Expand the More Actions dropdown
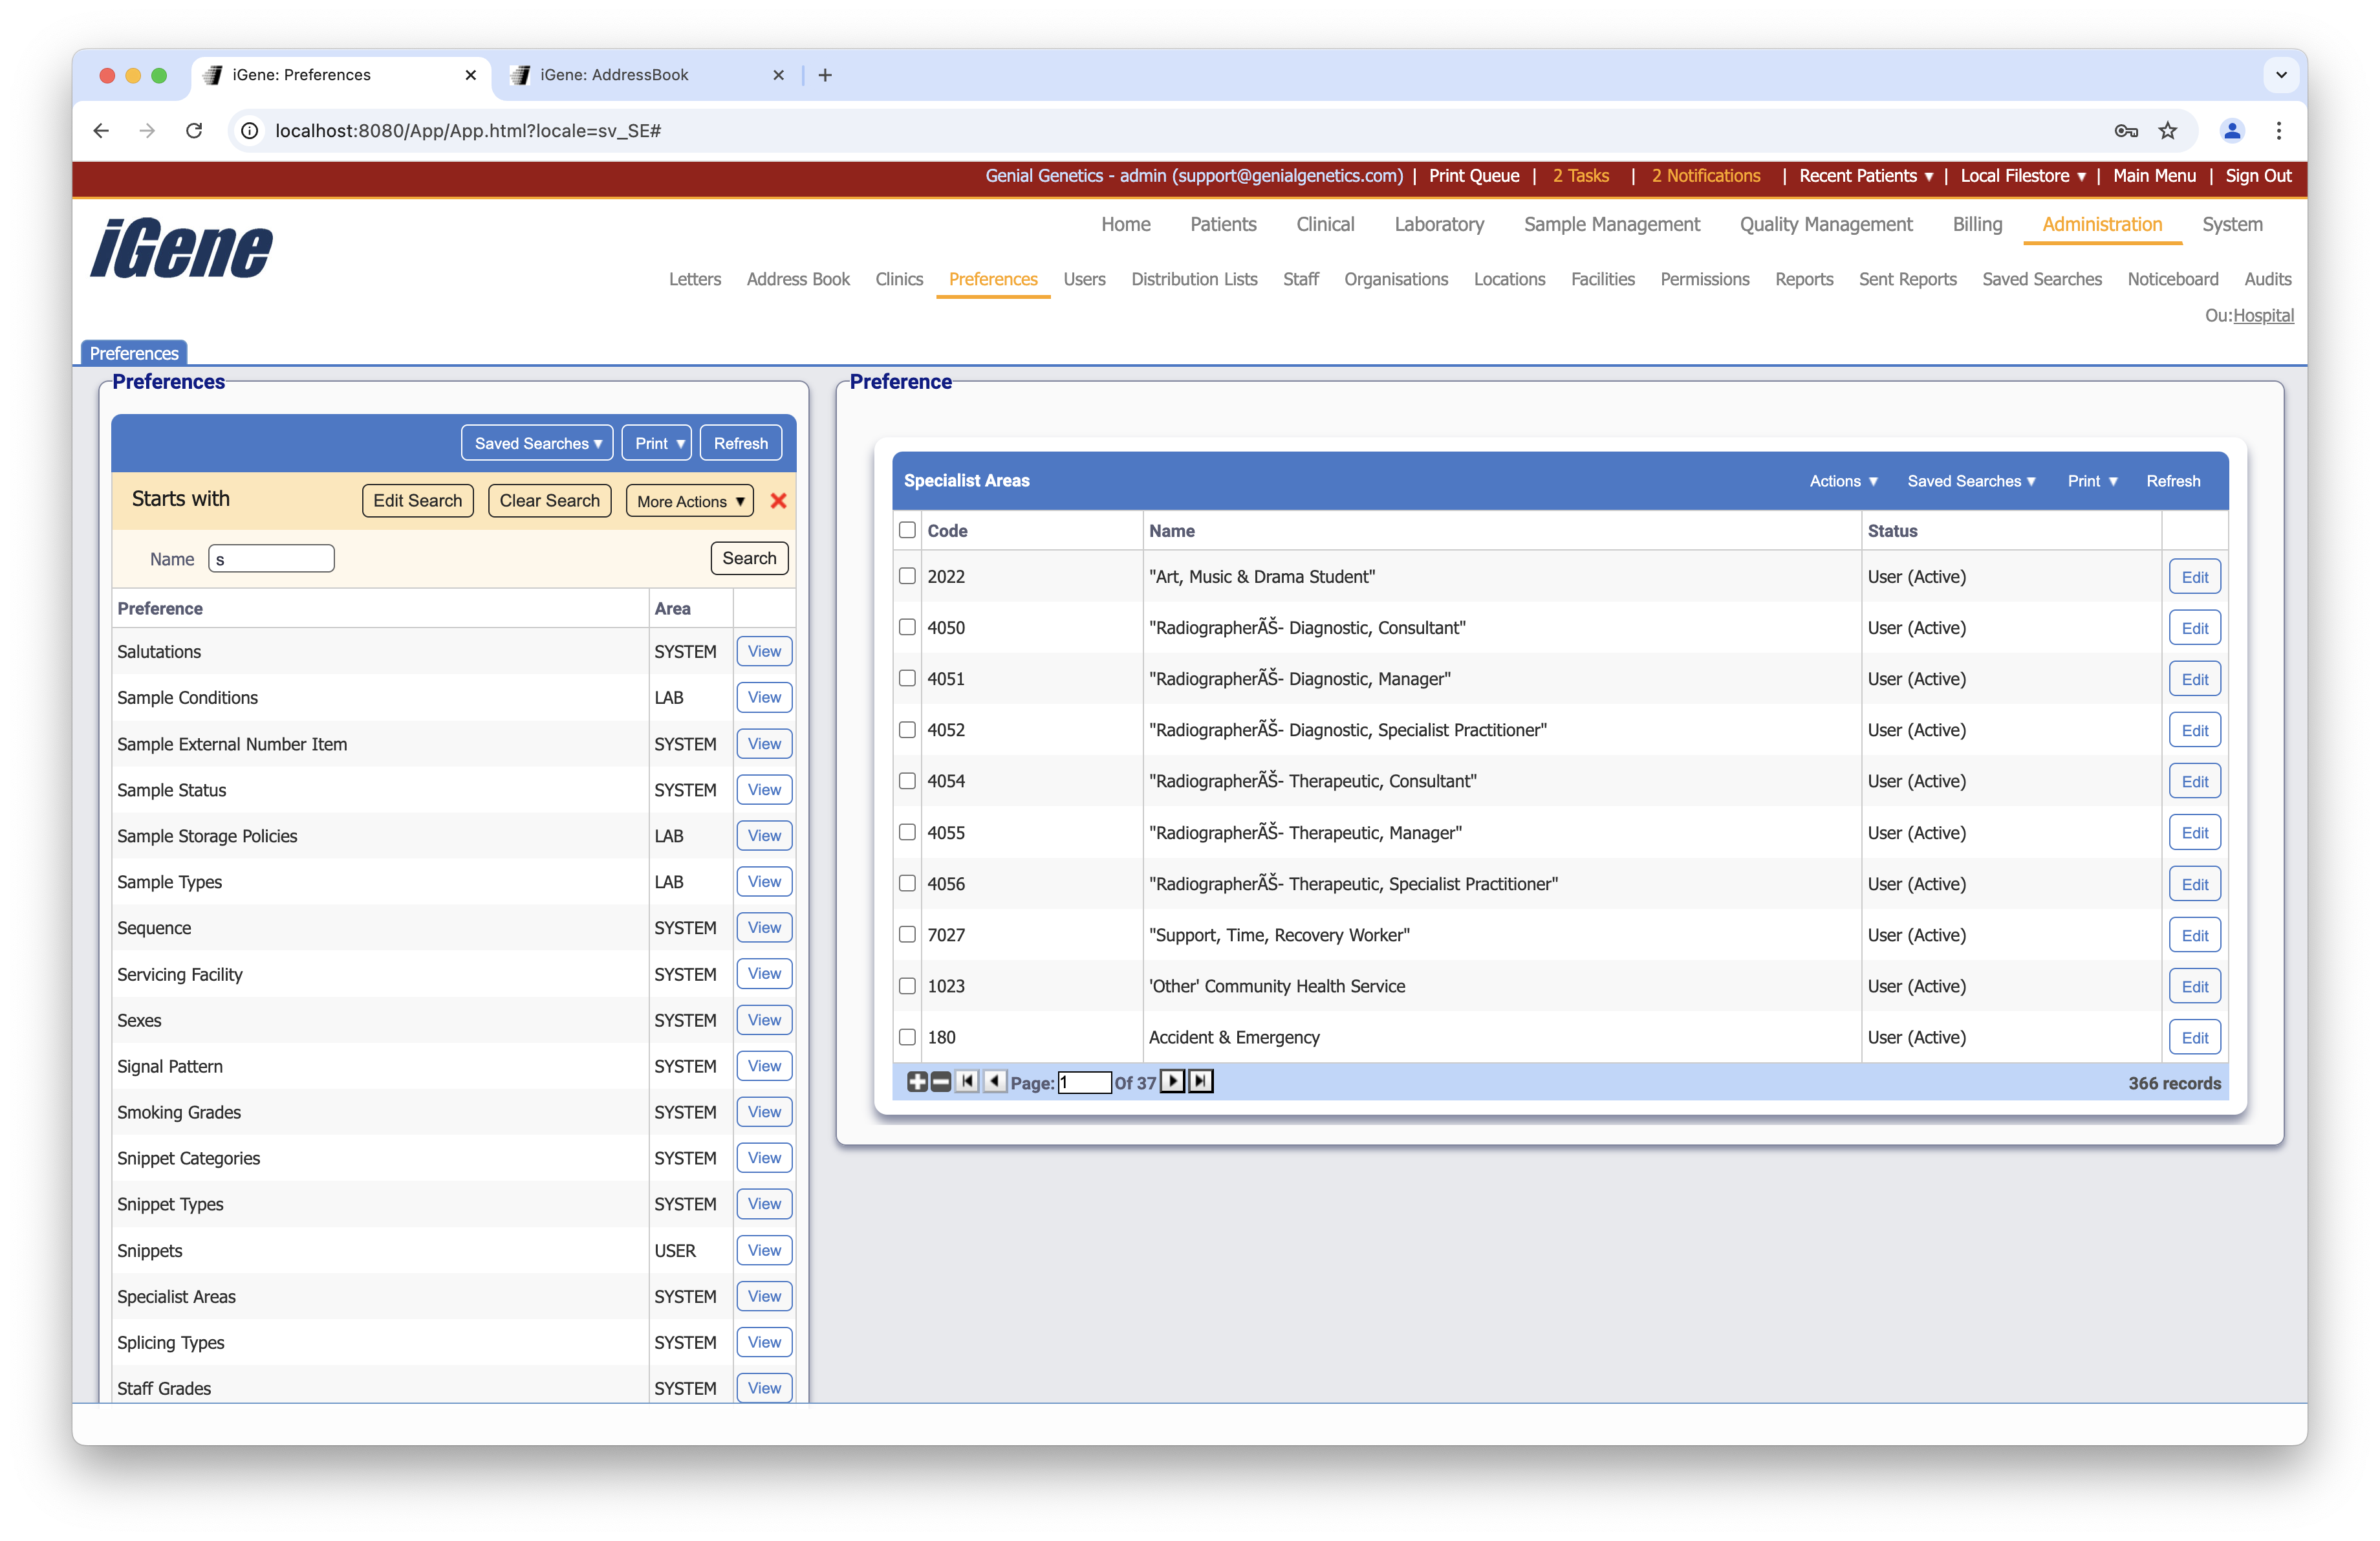2380x1541 pixels. coord(690,501)
